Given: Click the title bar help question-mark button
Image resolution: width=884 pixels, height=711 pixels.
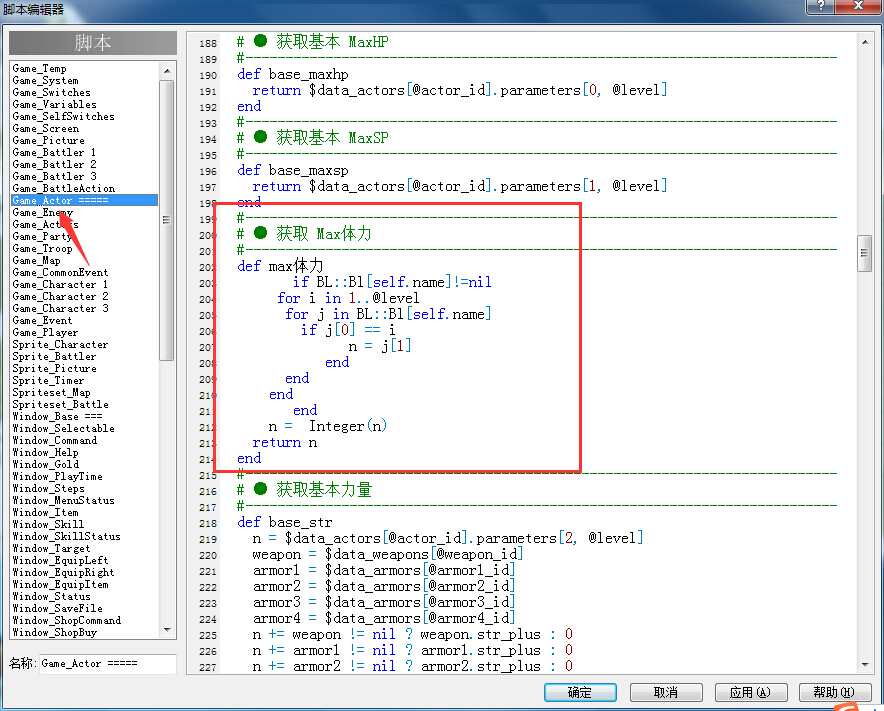Looking at the screenshot, I should (820, 6).
